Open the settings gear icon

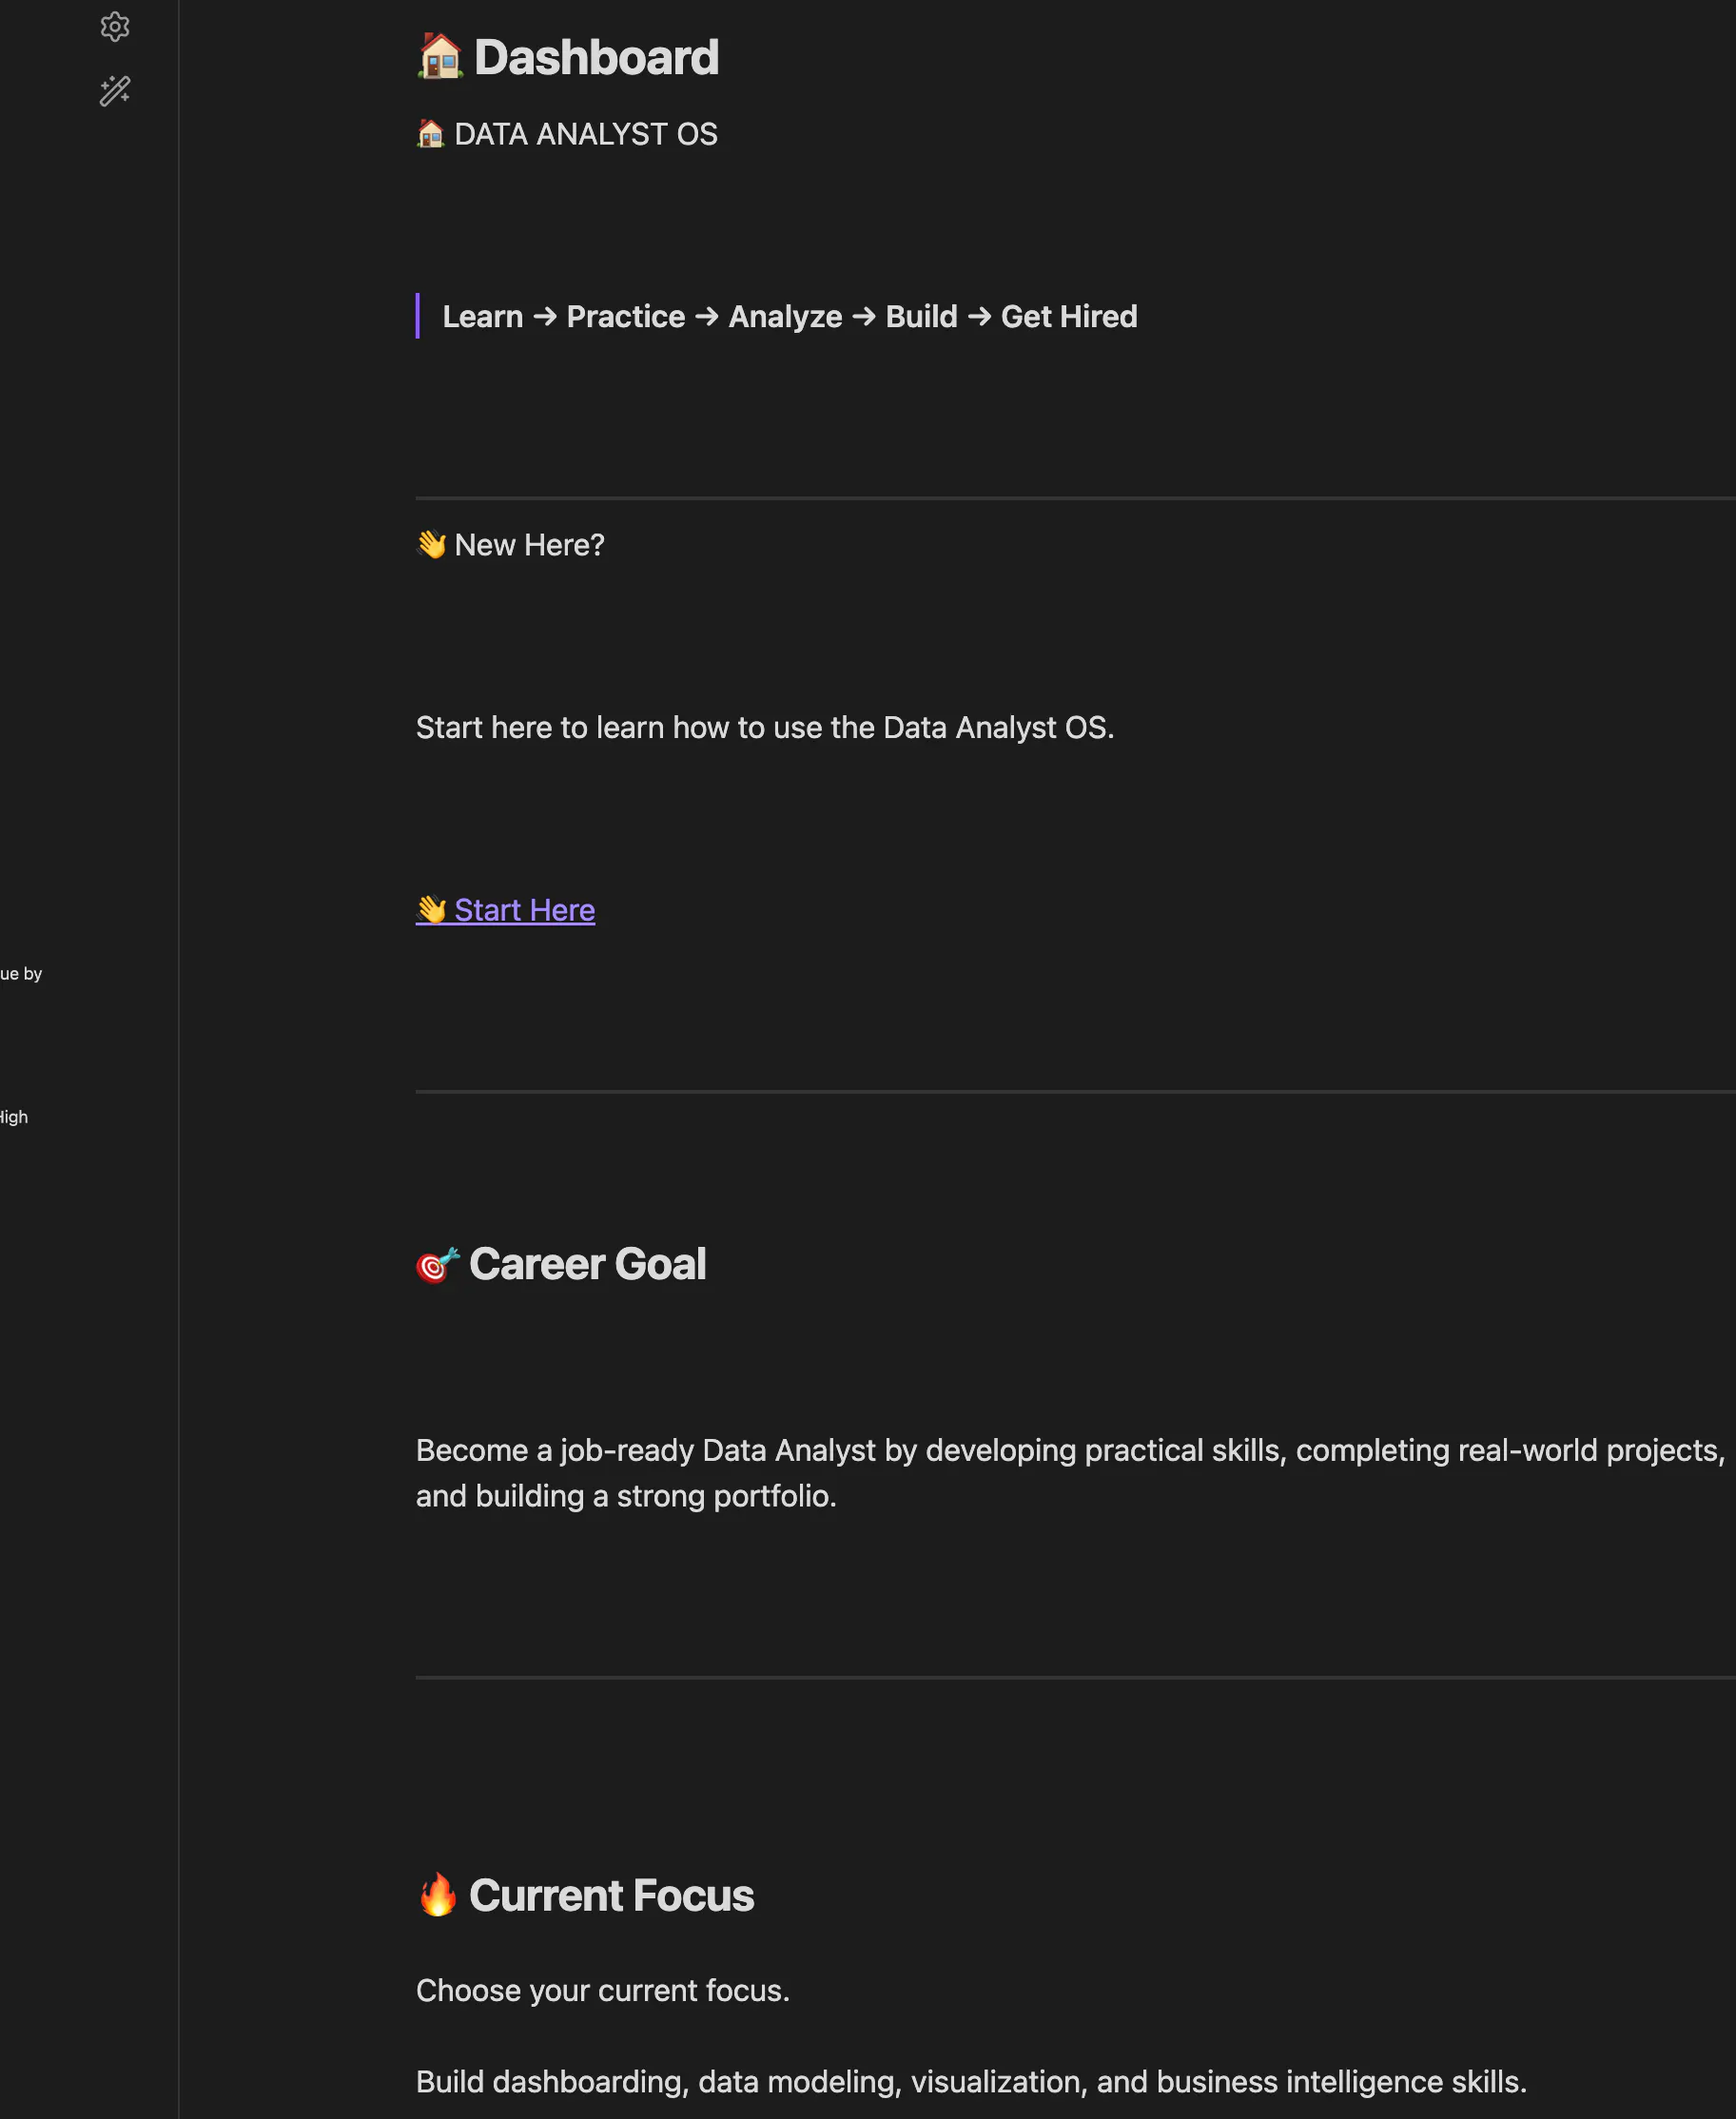(115, 27)
